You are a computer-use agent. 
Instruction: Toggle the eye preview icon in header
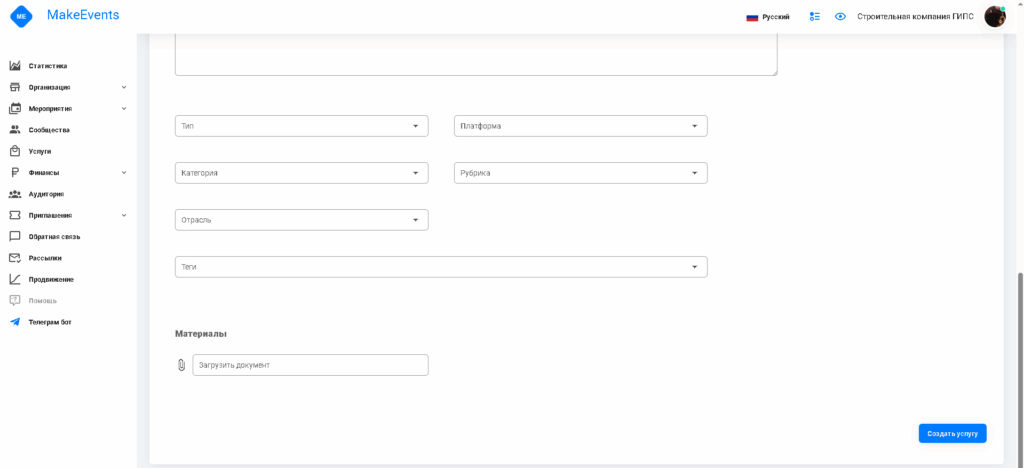click(x=840, y=17)
